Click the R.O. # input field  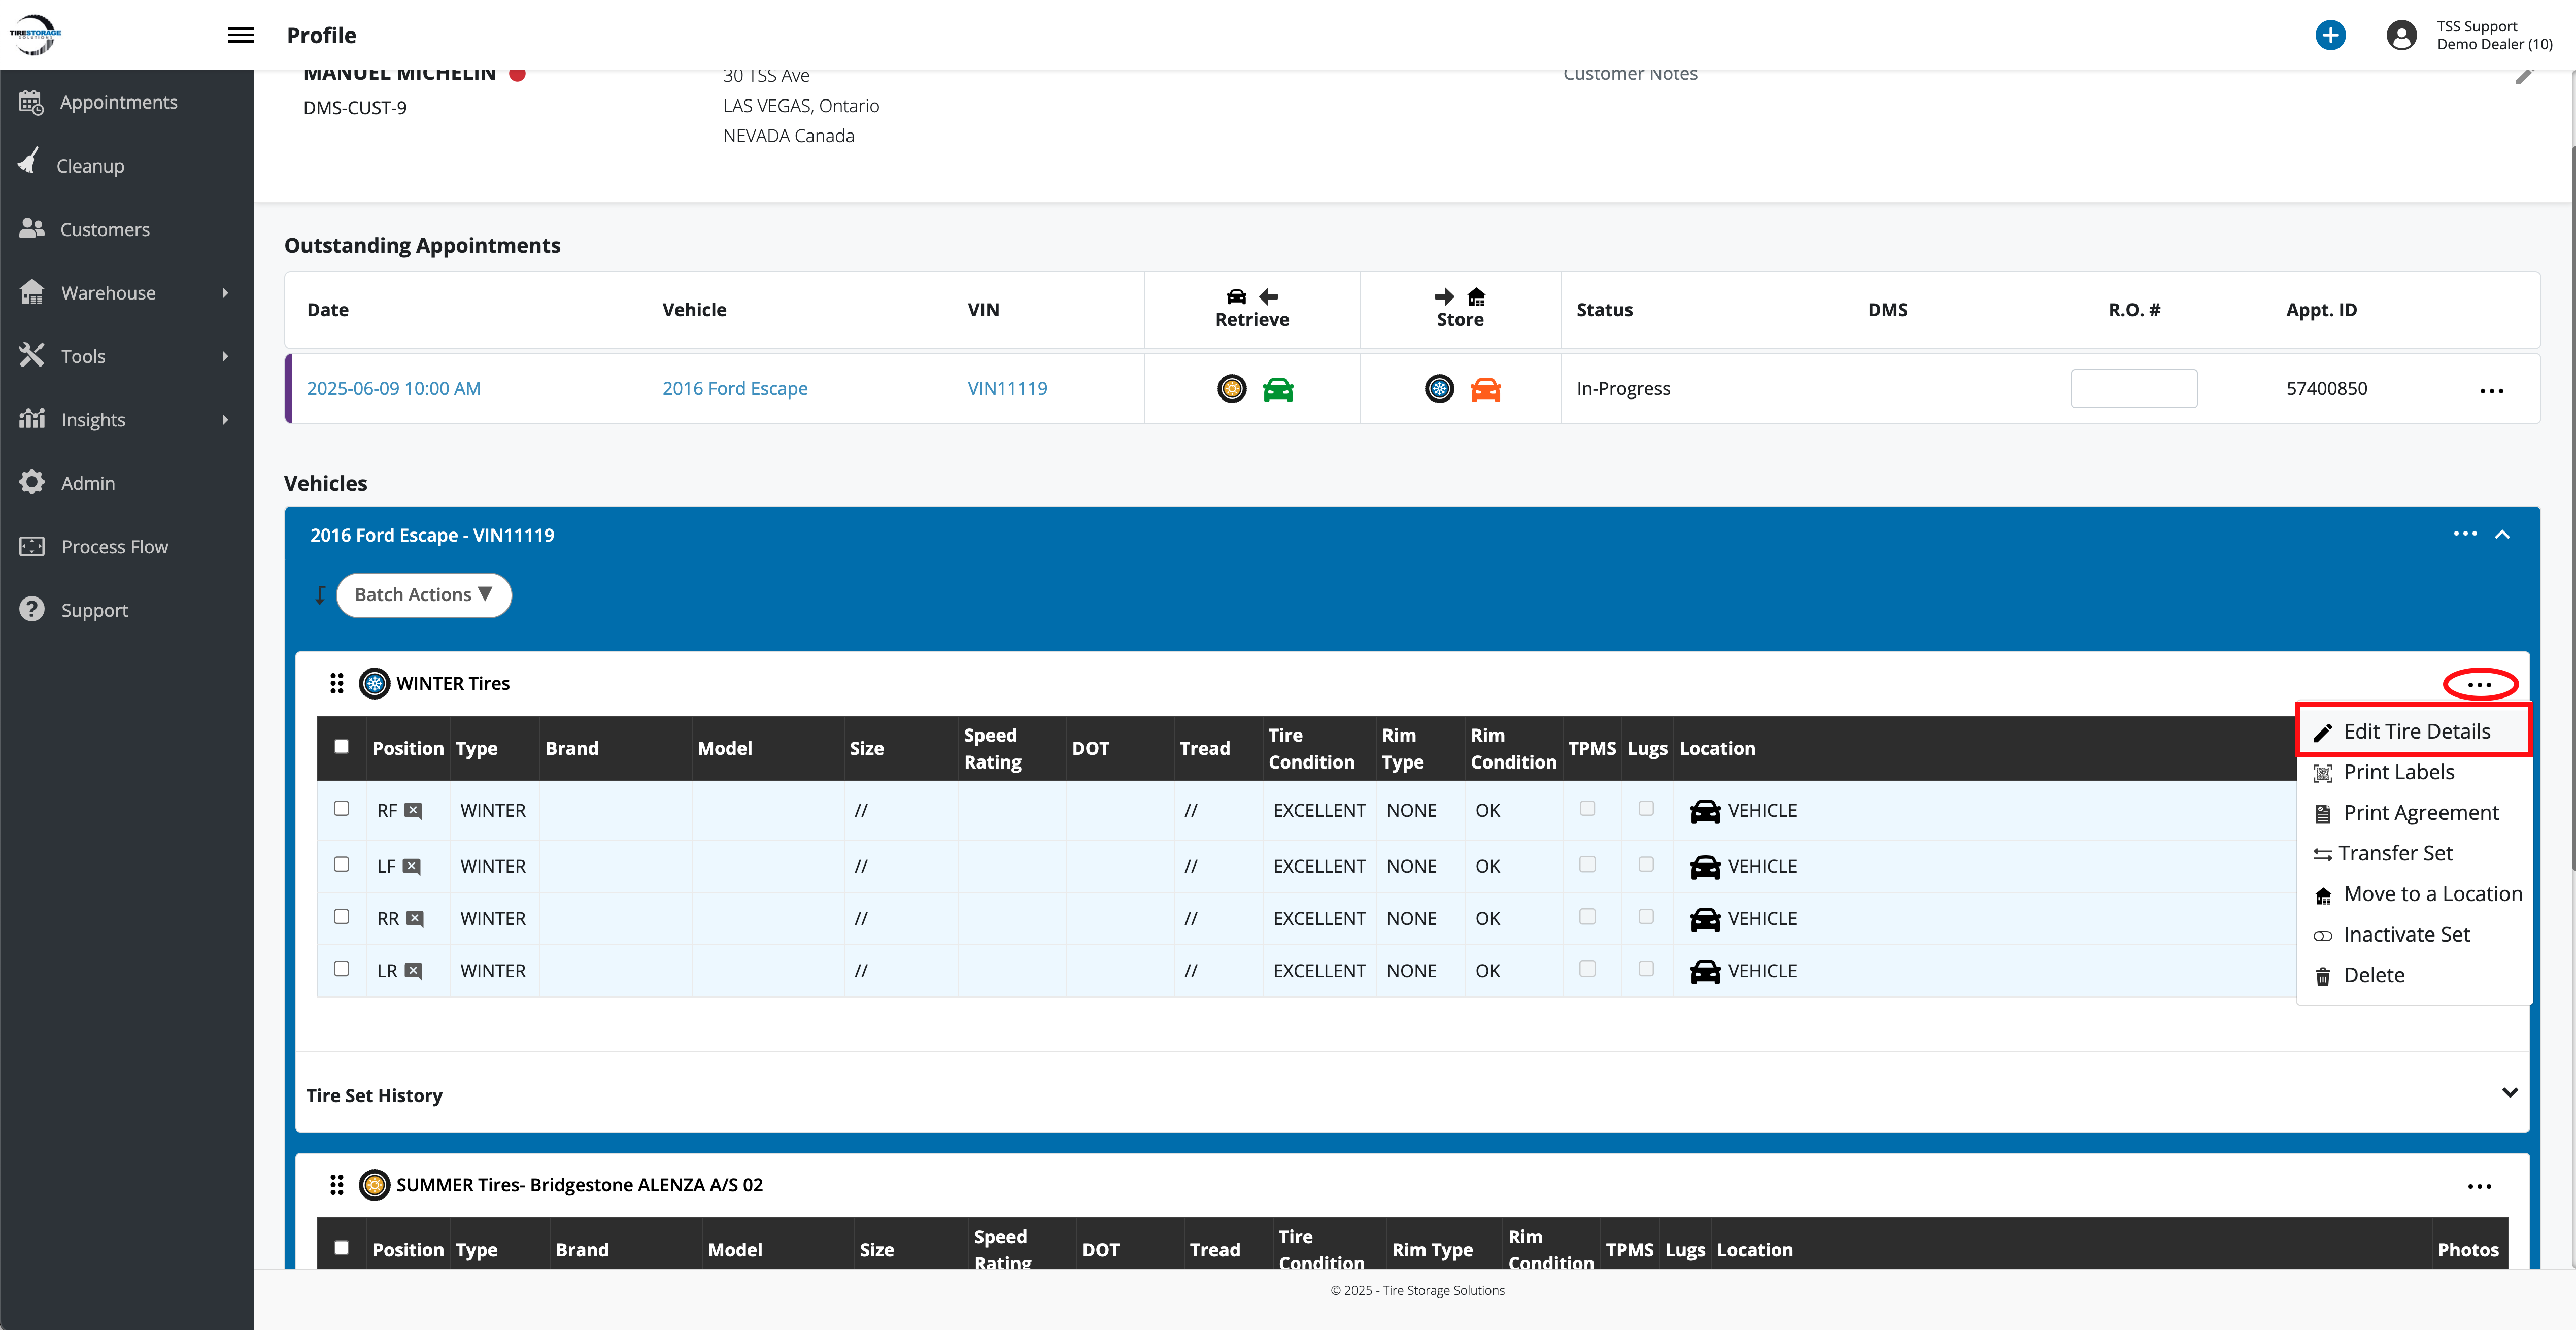pos(2133,389)
